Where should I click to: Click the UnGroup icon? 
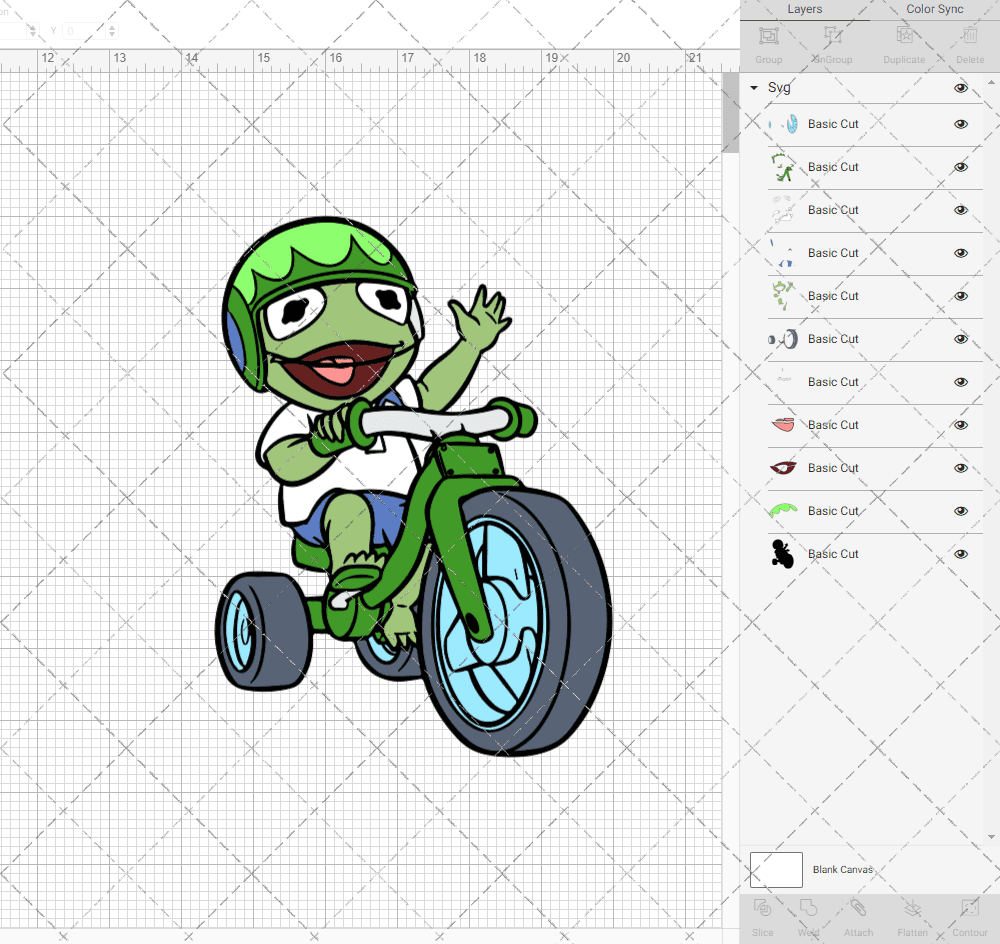[x=832, y=36]
